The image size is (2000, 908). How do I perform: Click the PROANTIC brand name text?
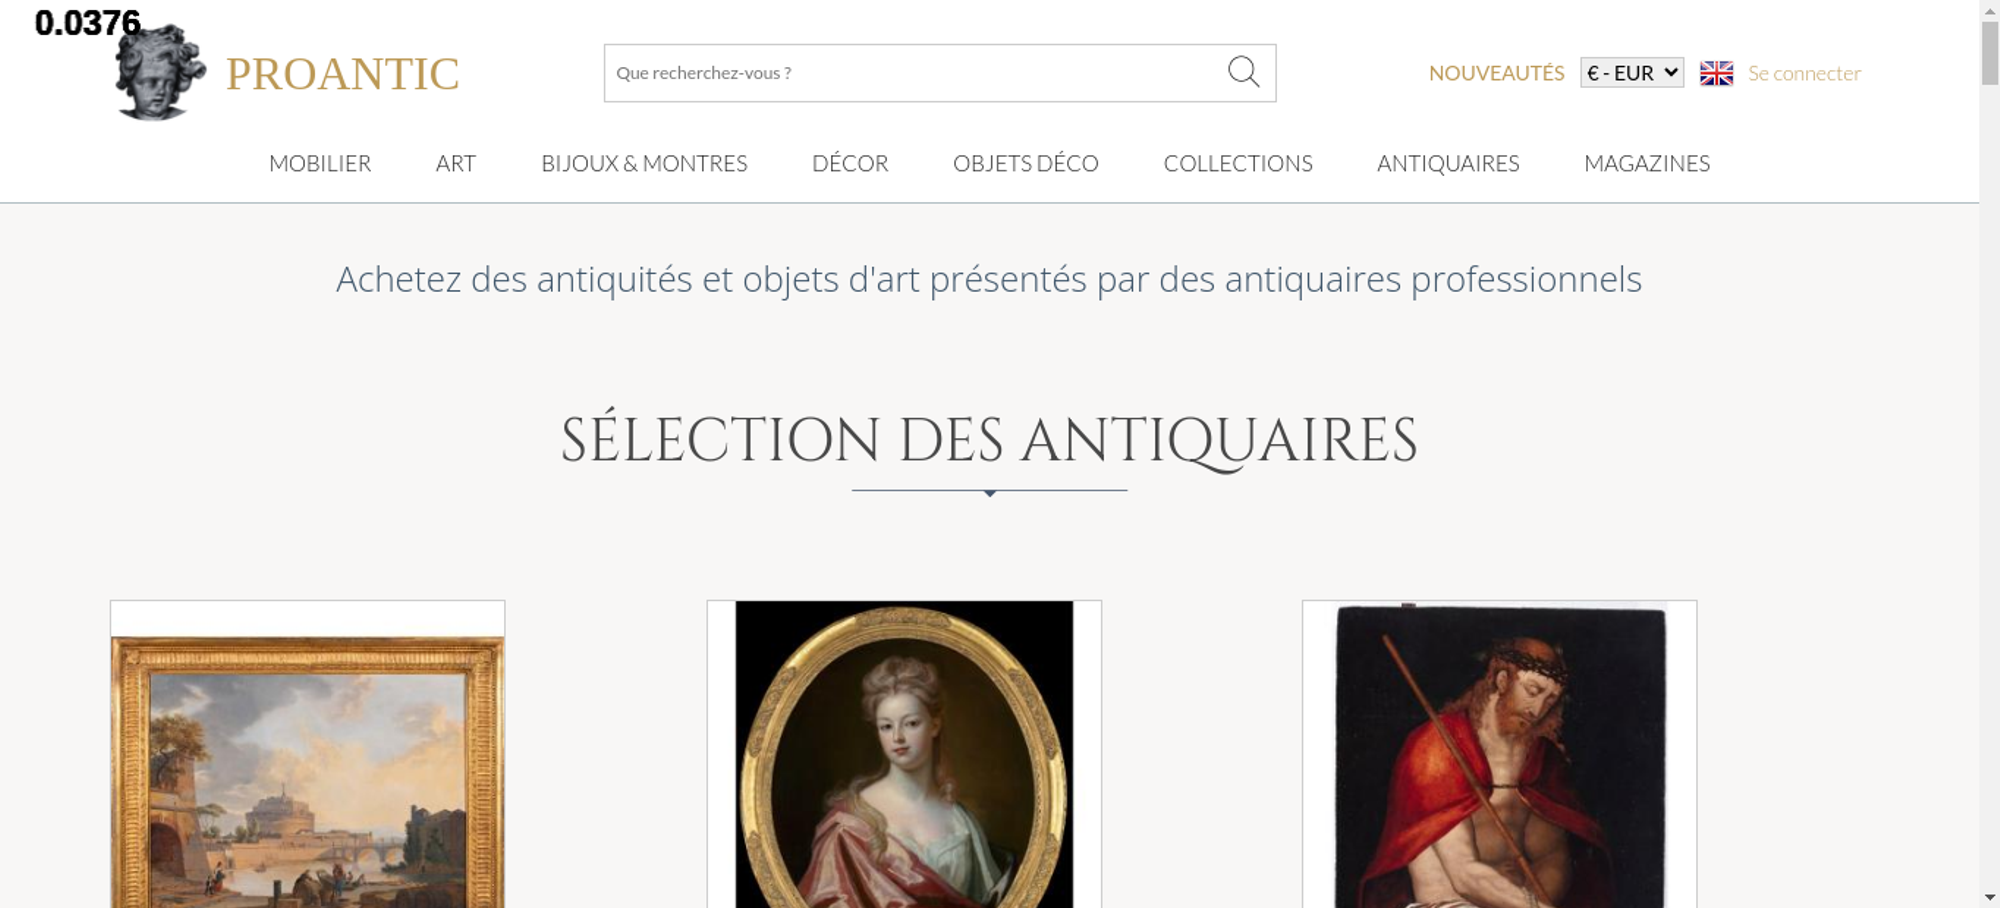coord(342,74)
